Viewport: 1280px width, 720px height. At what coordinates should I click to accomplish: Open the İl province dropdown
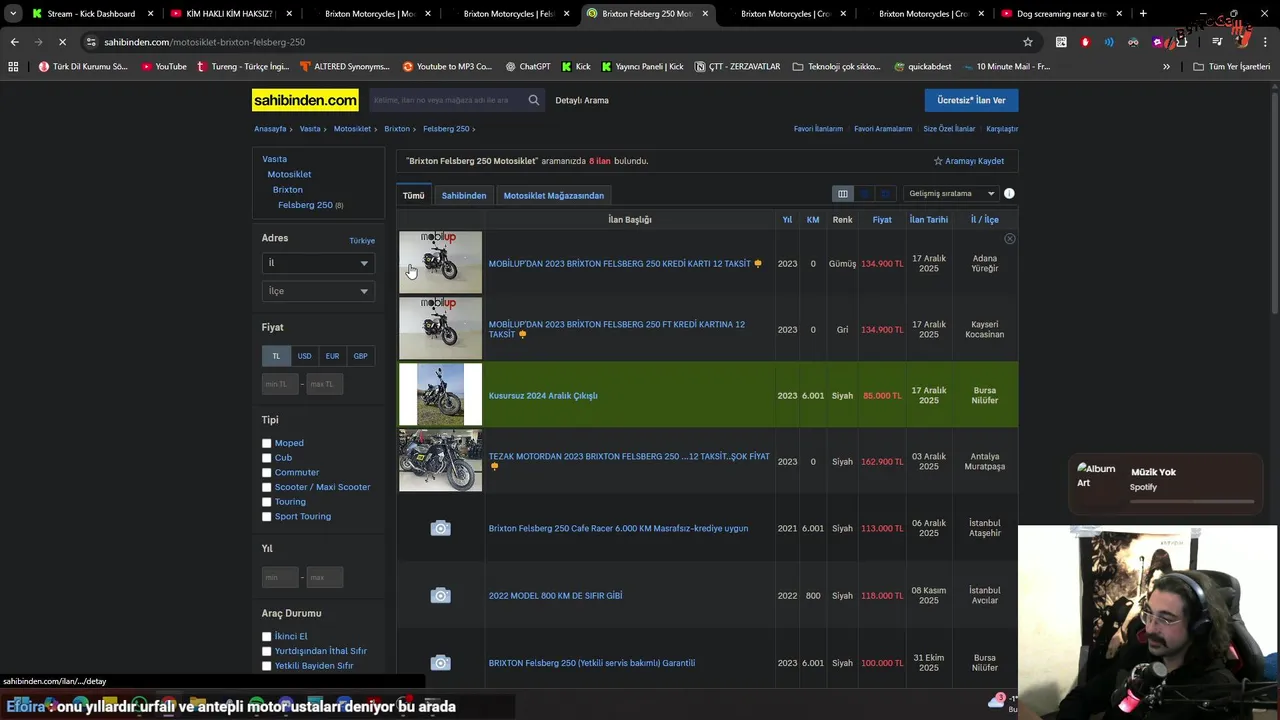[x=318, y=263]
